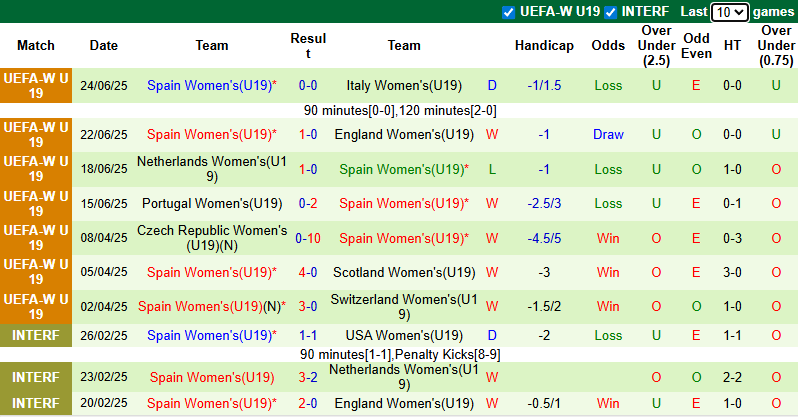Open the 0-0 result of Spain vs Italy
The width and height of the screenshot is (798, 417).
308,86
